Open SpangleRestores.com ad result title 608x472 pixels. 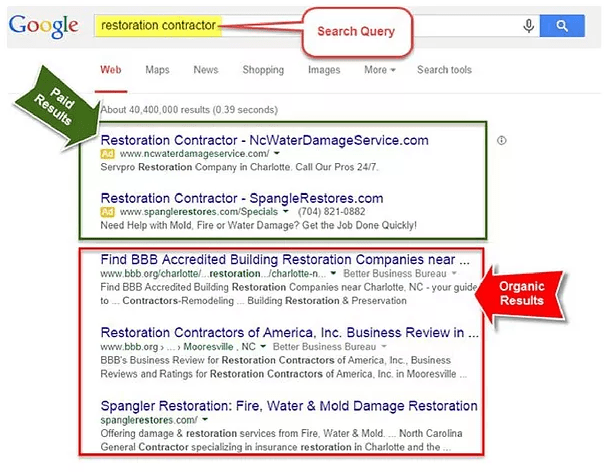[242, 198]
